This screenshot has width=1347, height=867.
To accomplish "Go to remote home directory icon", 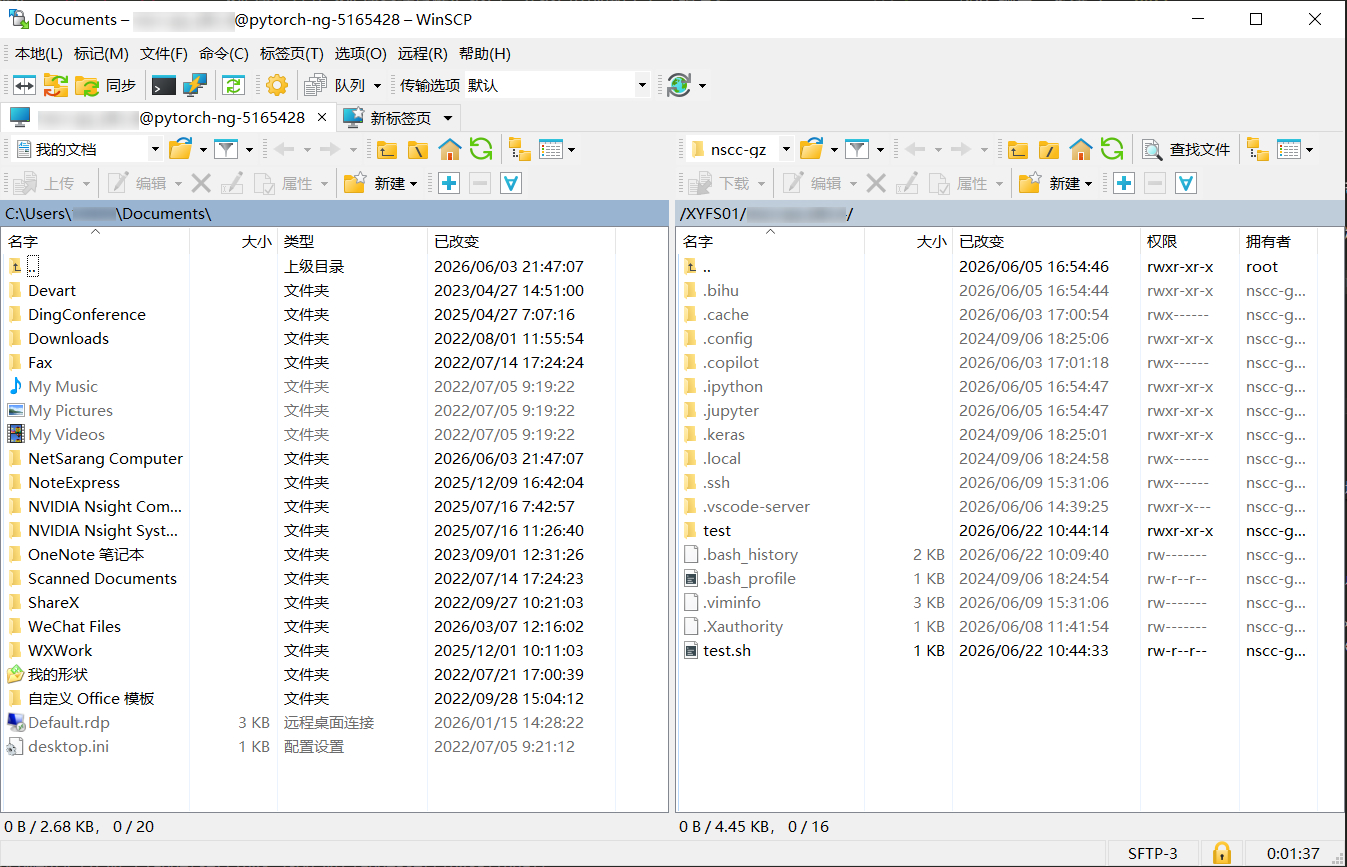I will click(1081, 150).
